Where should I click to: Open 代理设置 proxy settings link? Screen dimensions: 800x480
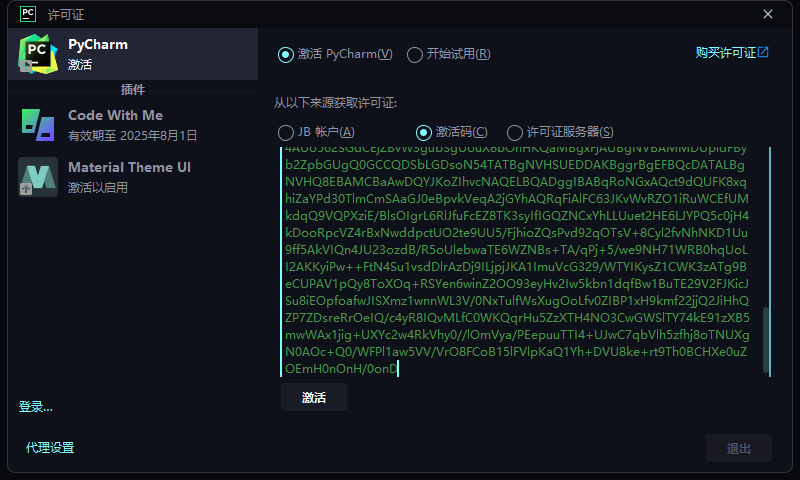point(50,447)
